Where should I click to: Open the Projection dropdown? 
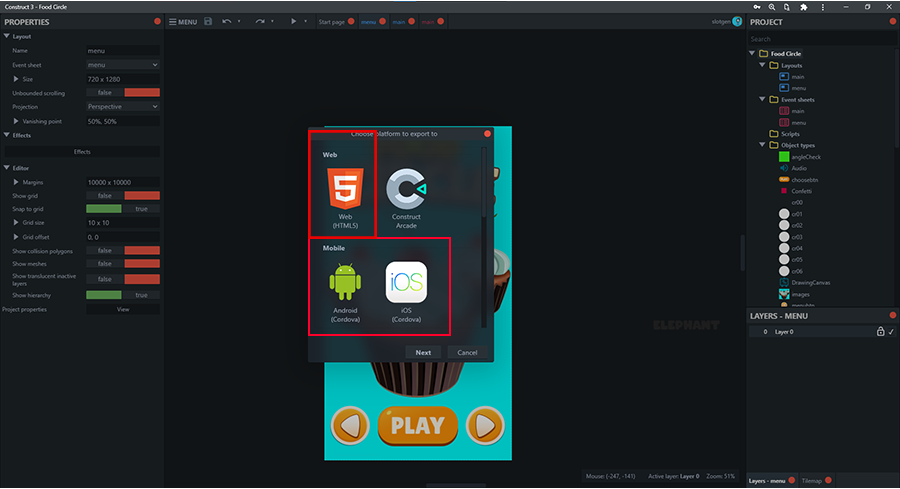(x=123, y=107)
